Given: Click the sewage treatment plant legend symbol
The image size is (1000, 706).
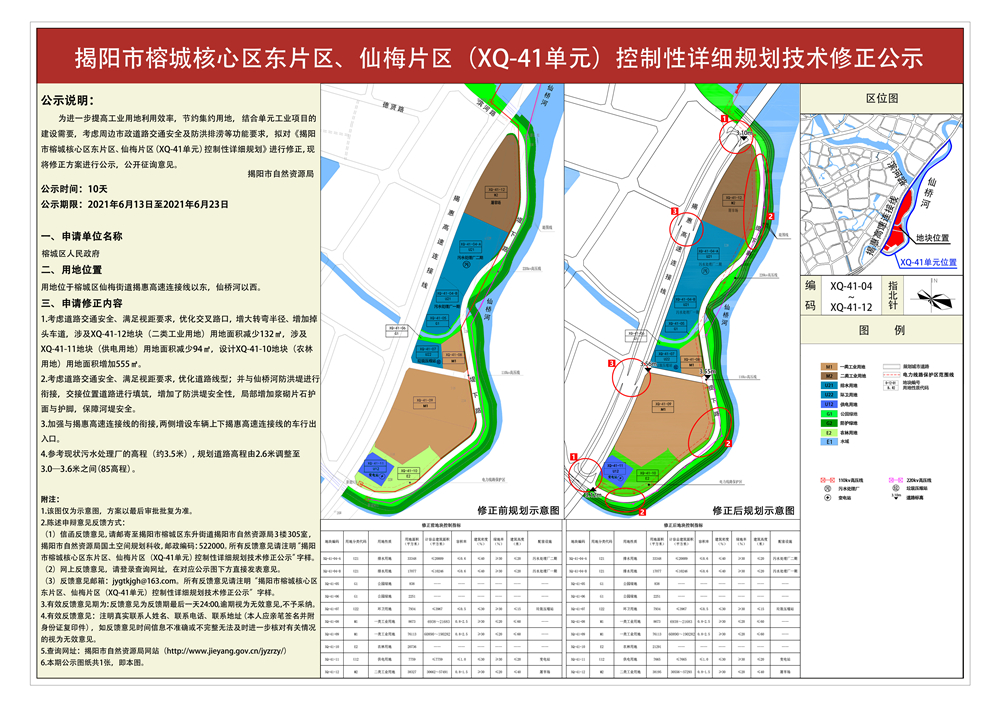Looking at the screenshot, I should click(827, 489).
